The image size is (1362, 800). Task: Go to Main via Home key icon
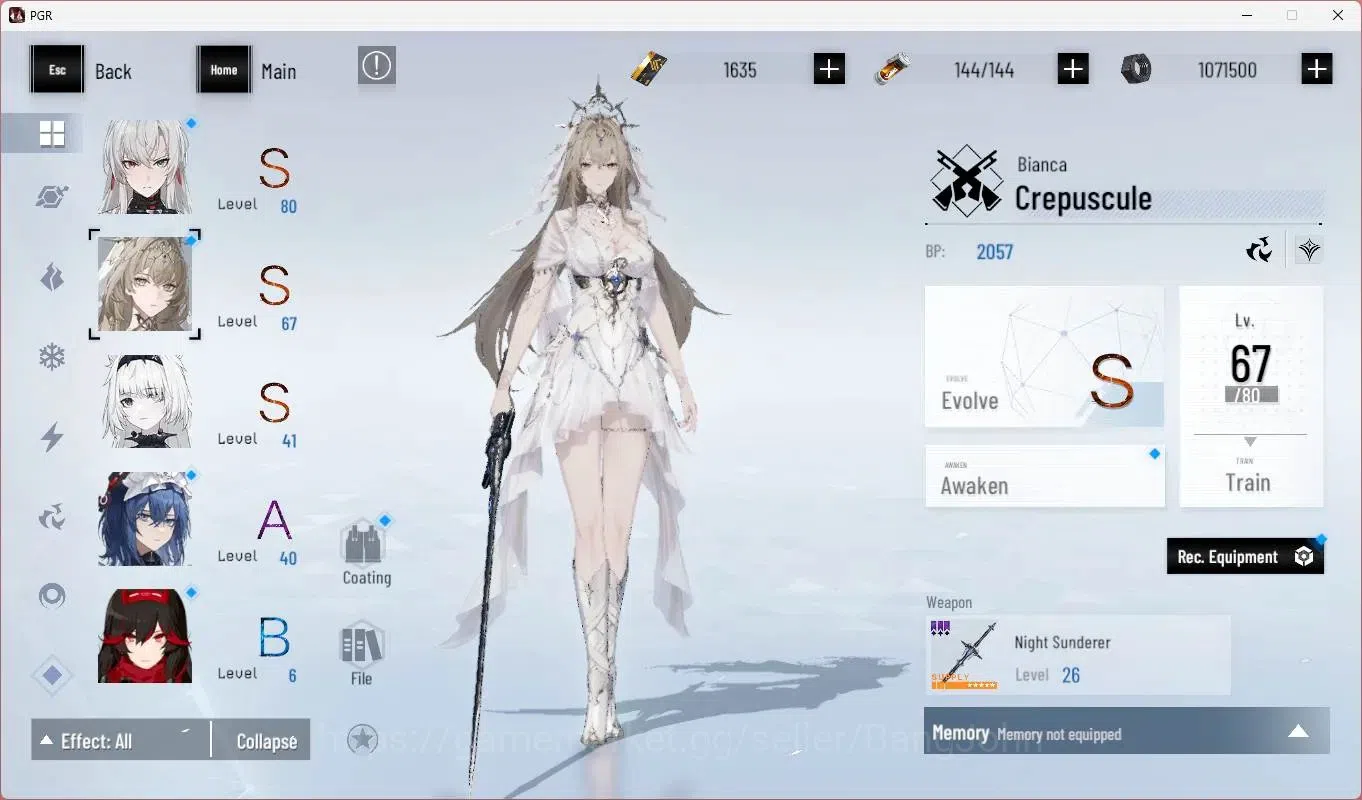(x=224, y=70)
